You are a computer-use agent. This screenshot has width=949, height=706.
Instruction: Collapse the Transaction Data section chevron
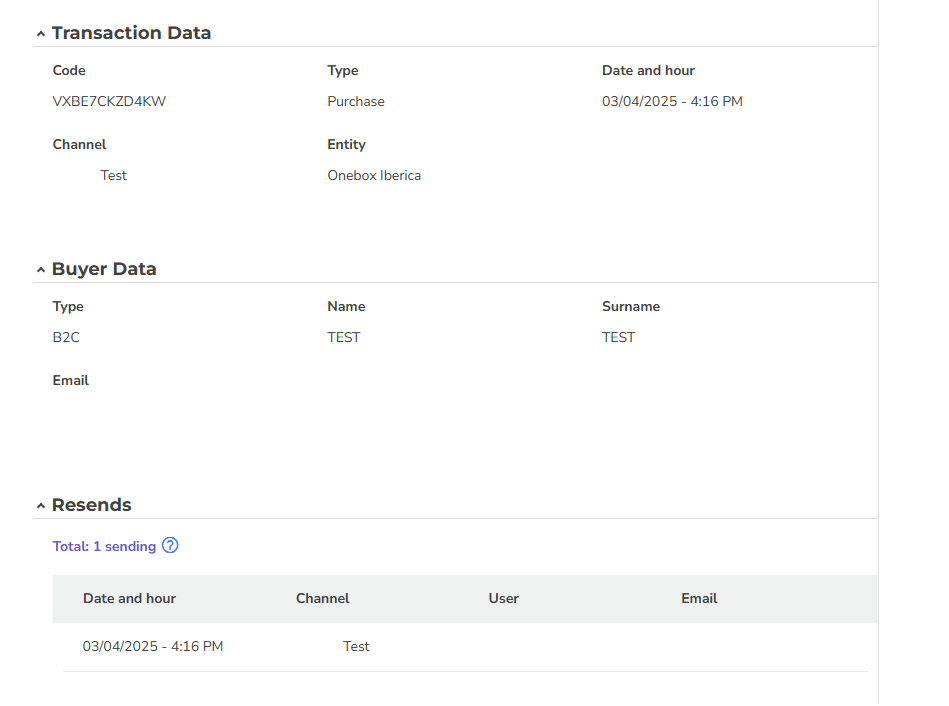(41, 34)
